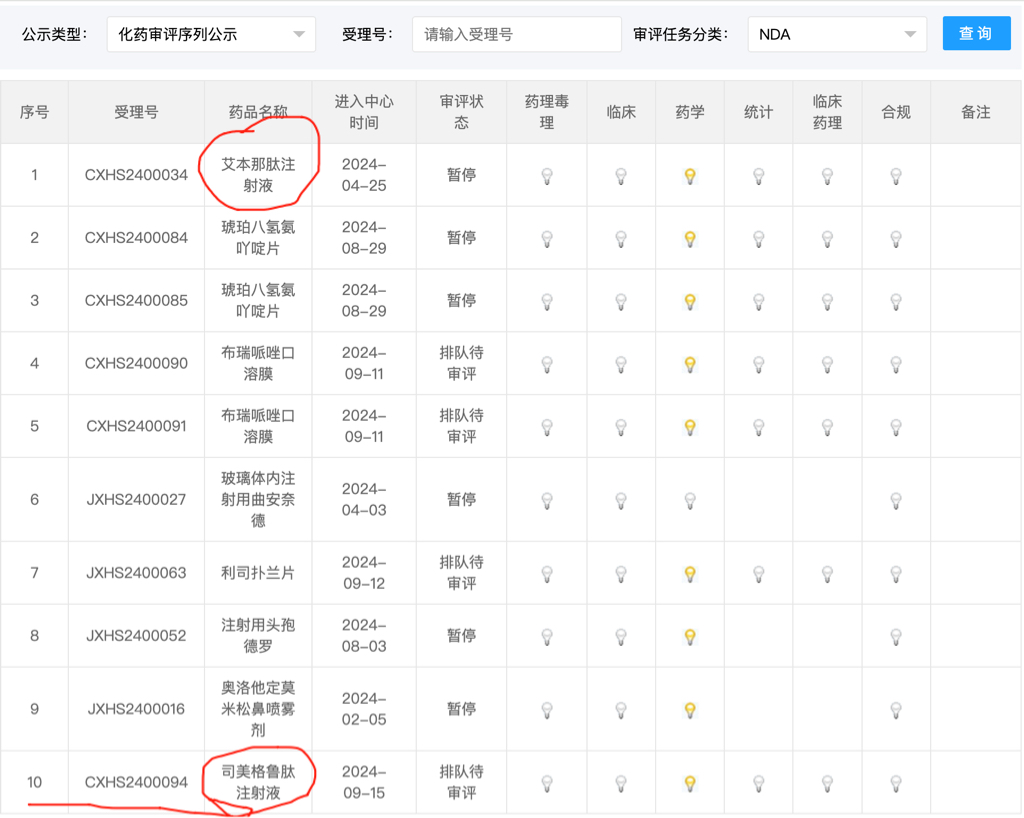Click the 受理号 column header
Screen dimensions: 1024x818
(x=136, y=112)
